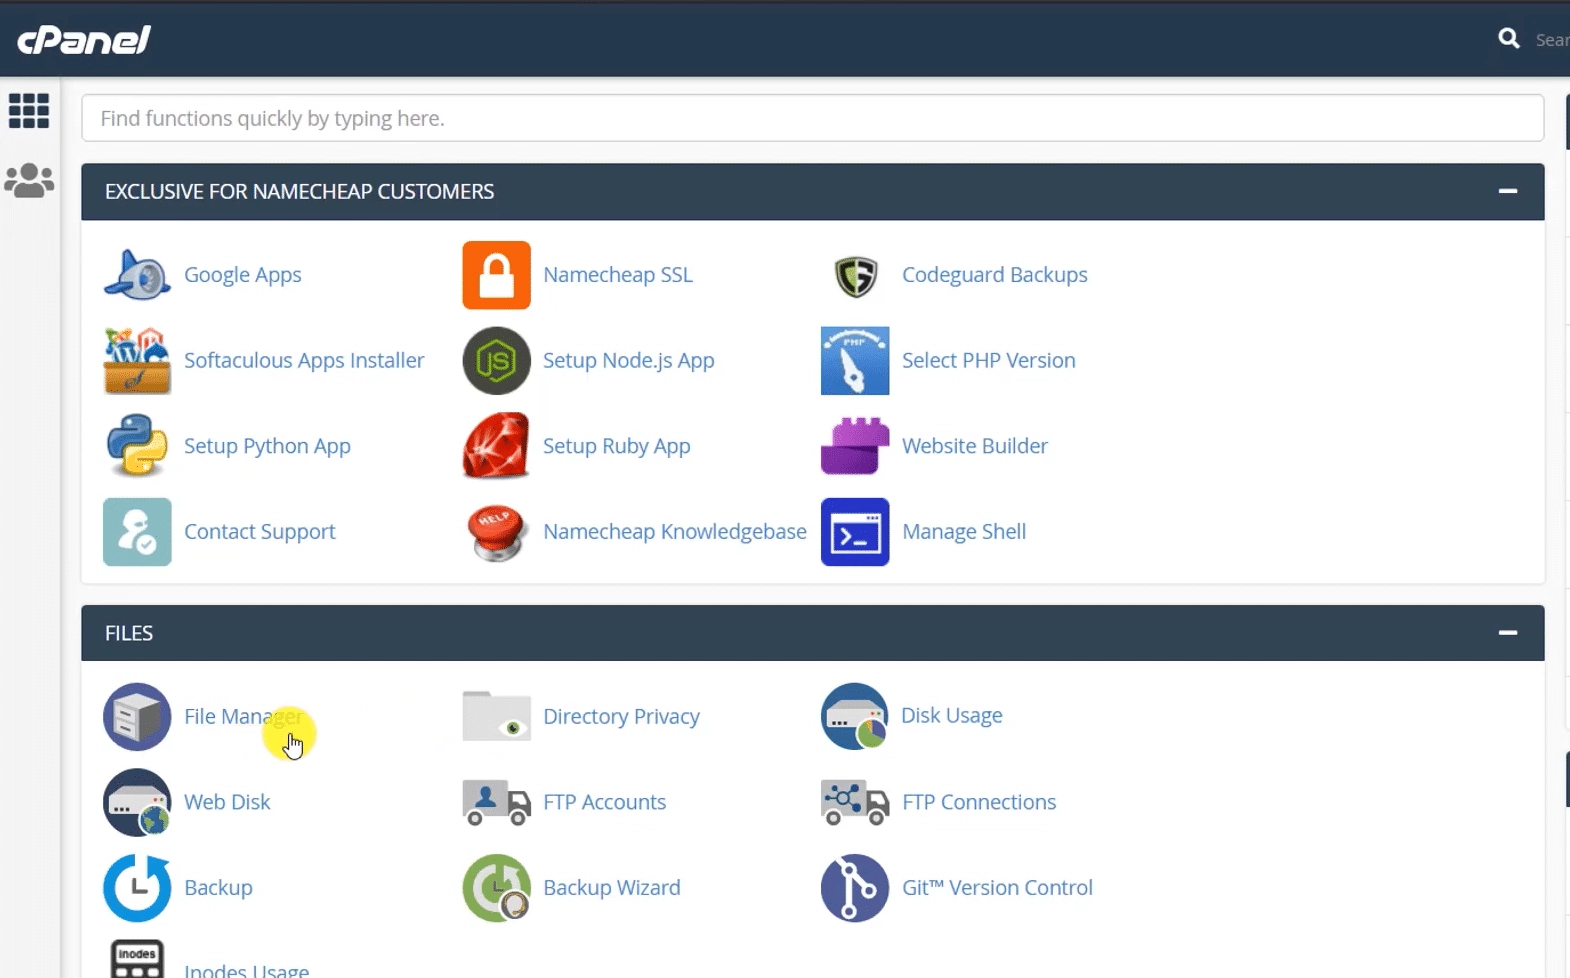Click the Google Apps icon
Image resolution: width=1570 pixels, height=978 pixels.
pyautogui.click(x=137, y=275)
